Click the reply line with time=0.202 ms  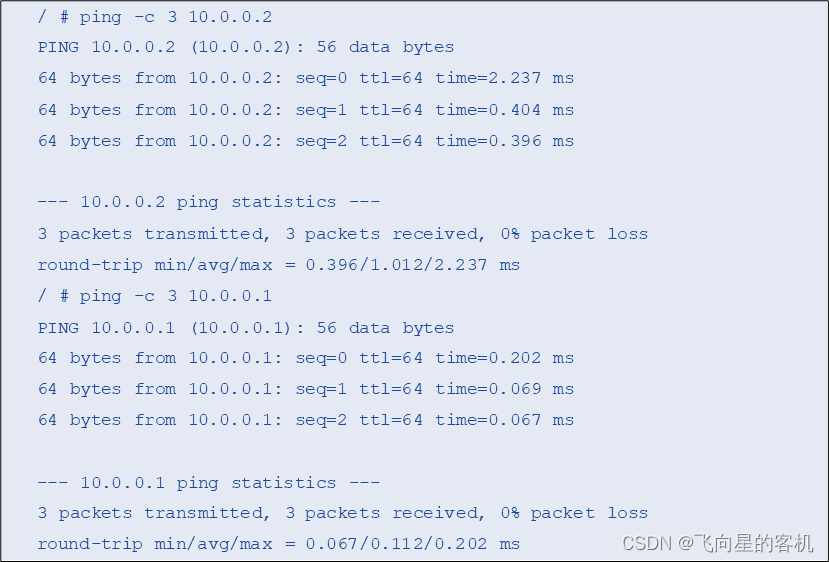305,358
